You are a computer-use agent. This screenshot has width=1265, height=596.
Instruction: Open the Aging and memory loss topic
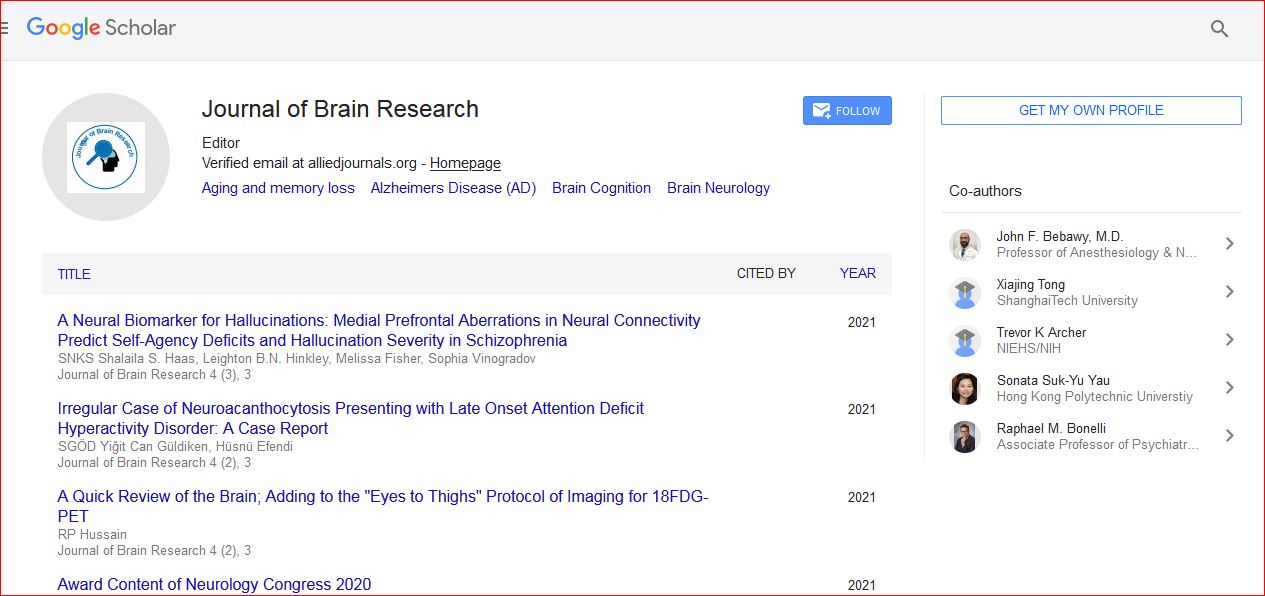278,188
